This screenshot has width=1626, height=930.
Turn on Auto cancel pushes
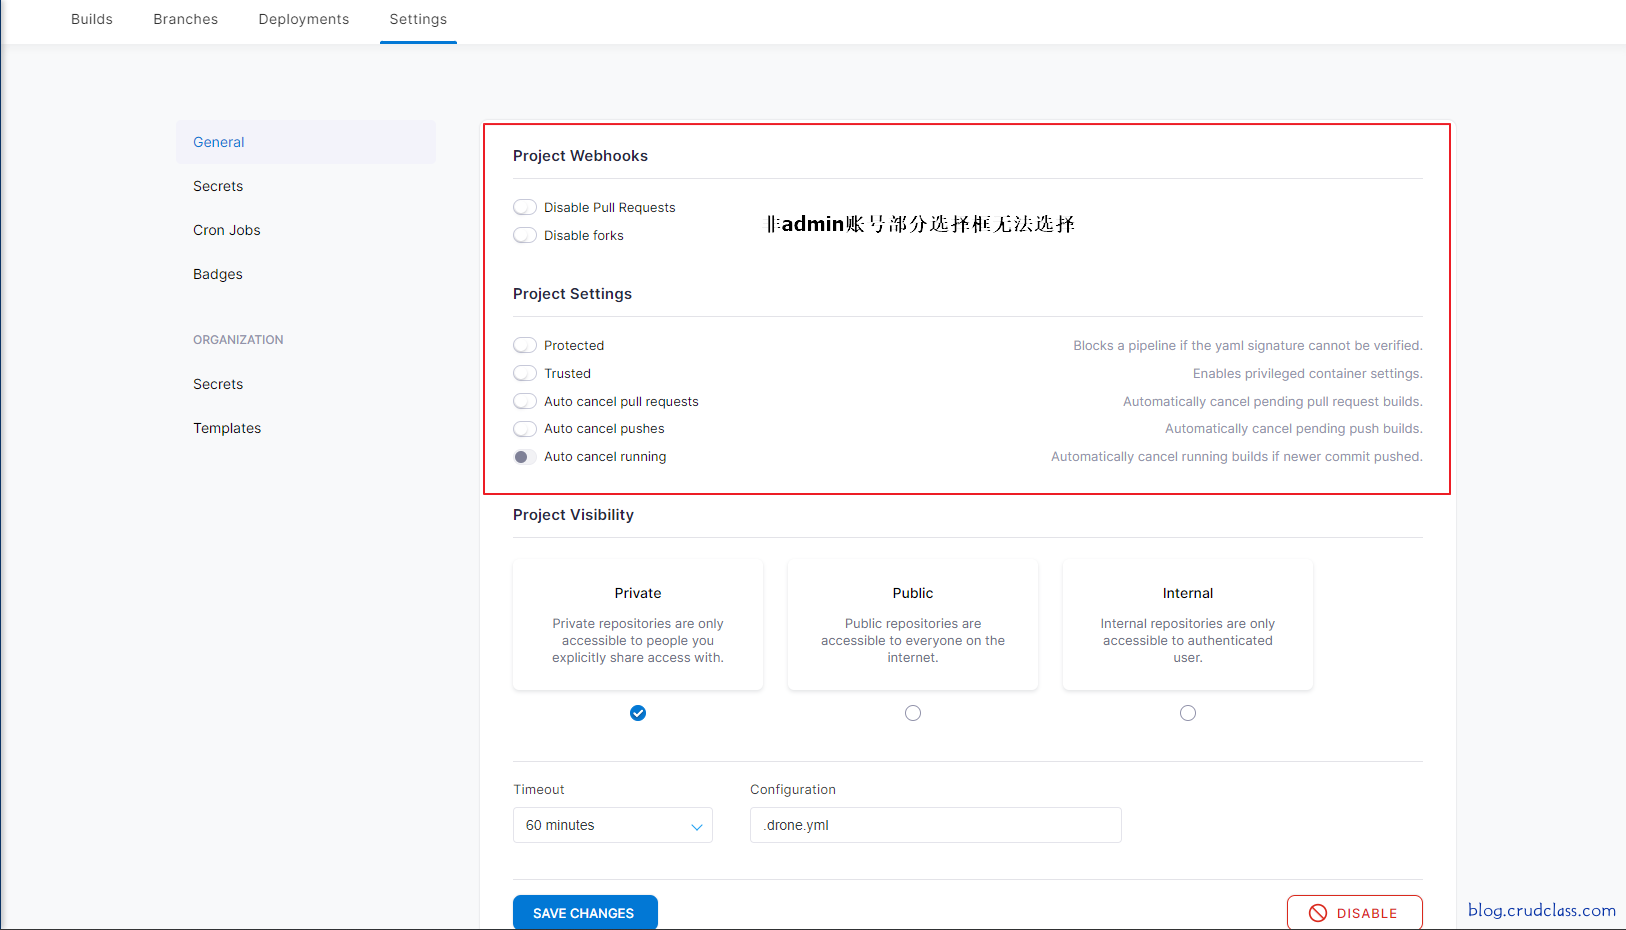pos(525,429)
